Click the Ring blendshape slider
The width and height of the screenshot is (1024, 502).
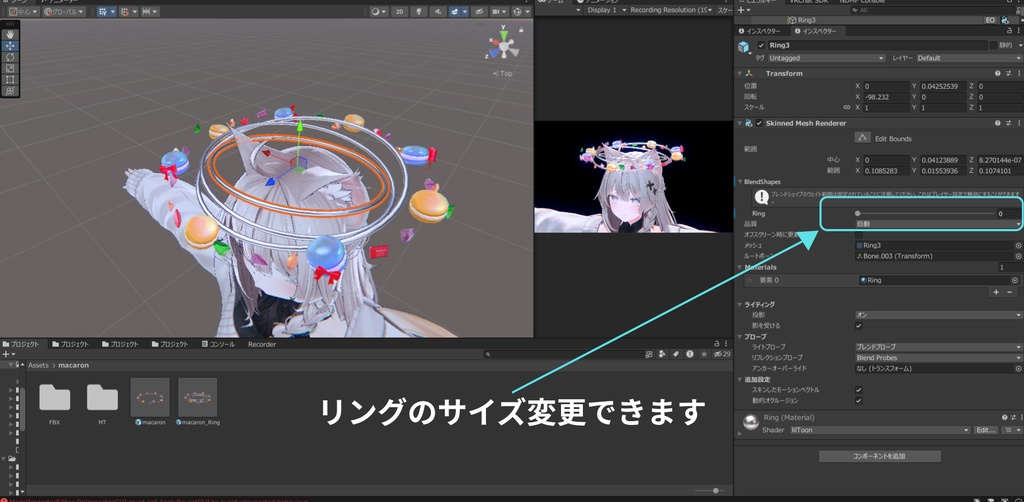[x=925, y=213]
